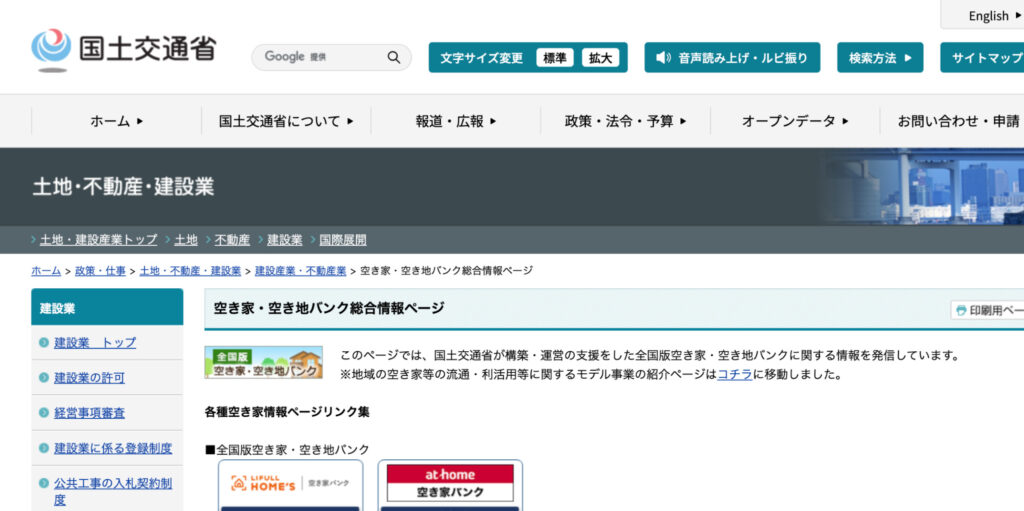Open 国土交通省について menu
The width and height of the screenshot is (1024, 511).
point(286,121)
